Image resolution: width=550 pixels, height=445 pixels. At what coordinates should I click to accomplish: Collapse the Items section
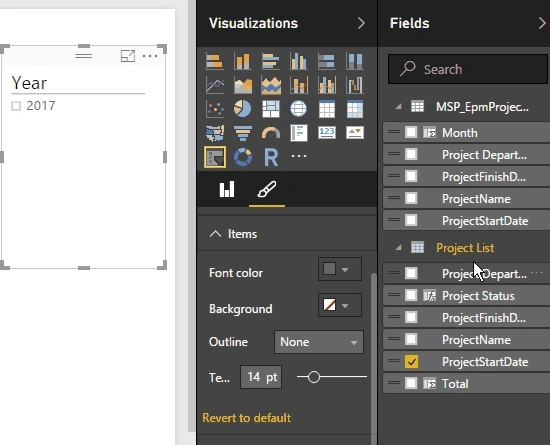click(215, 234)
